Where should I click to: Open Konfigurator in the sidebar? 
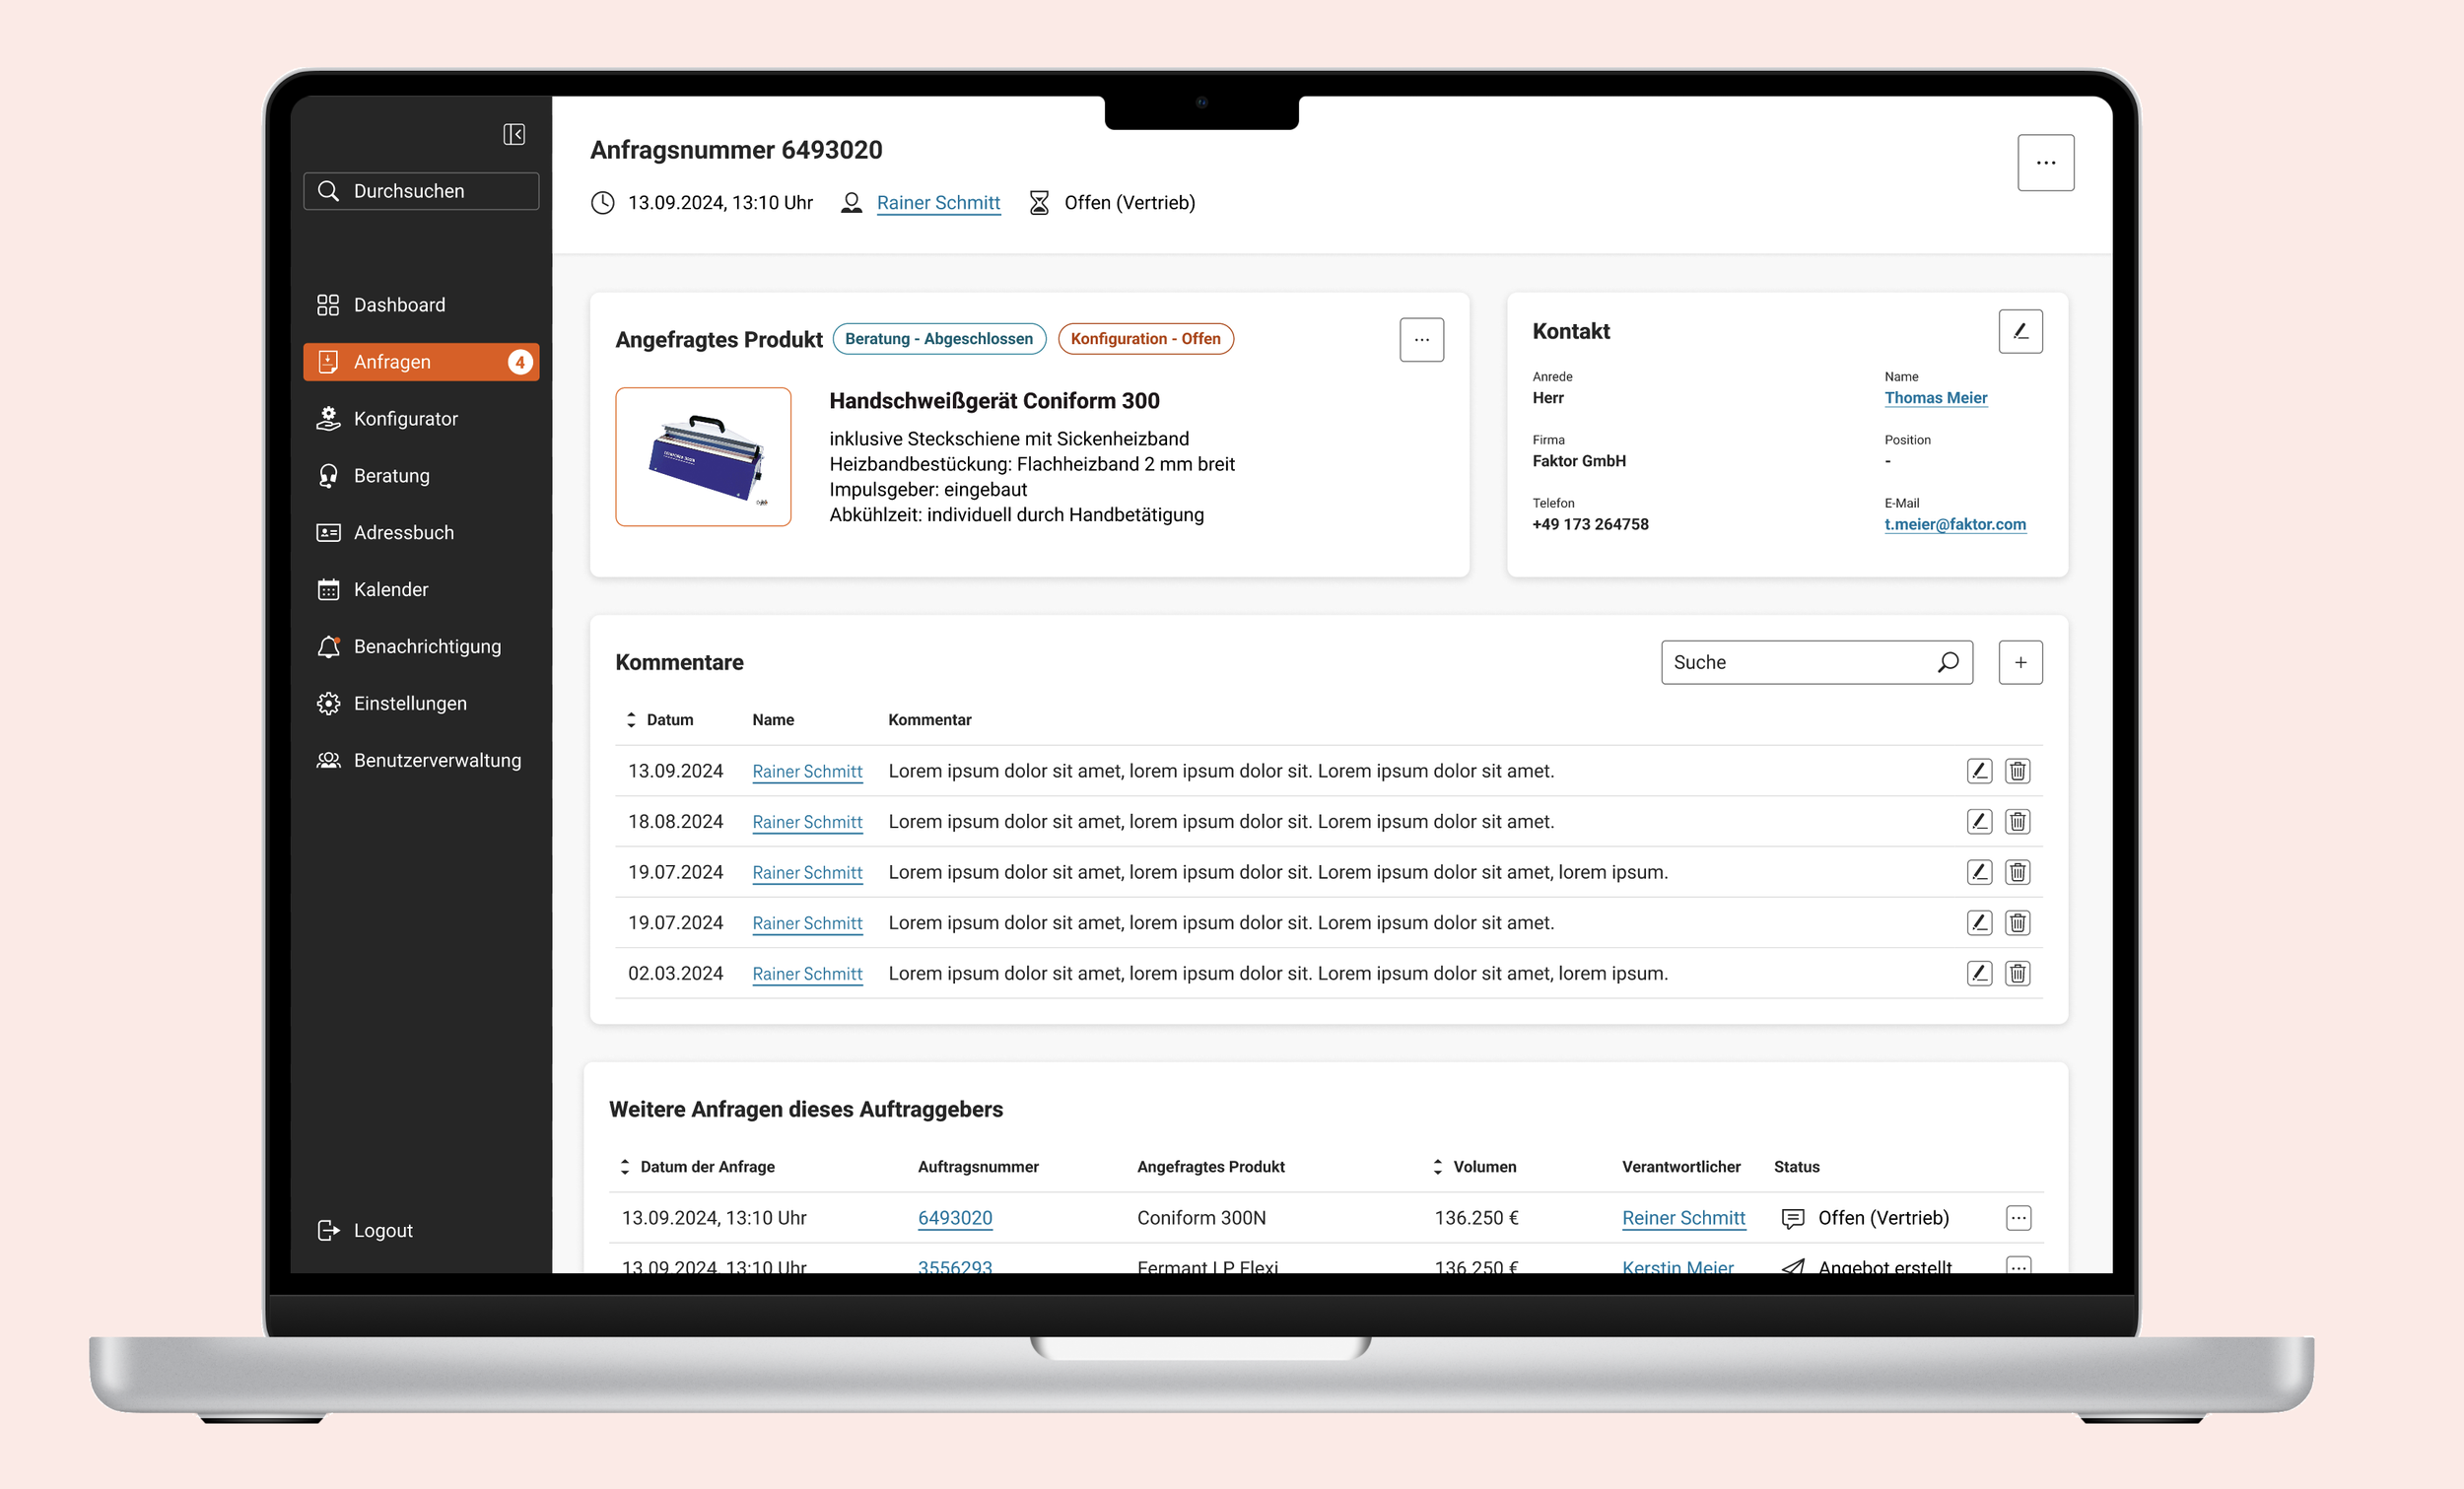(405, 419)
